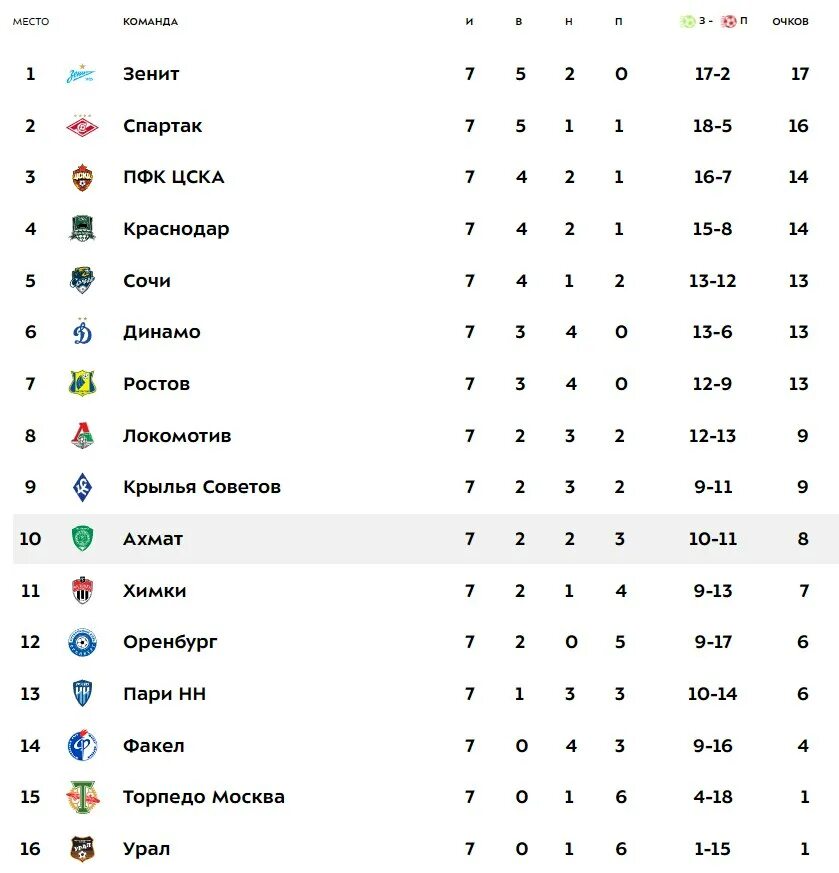
Task: Click the Fakel club logo
Action: tap(82, 746)
